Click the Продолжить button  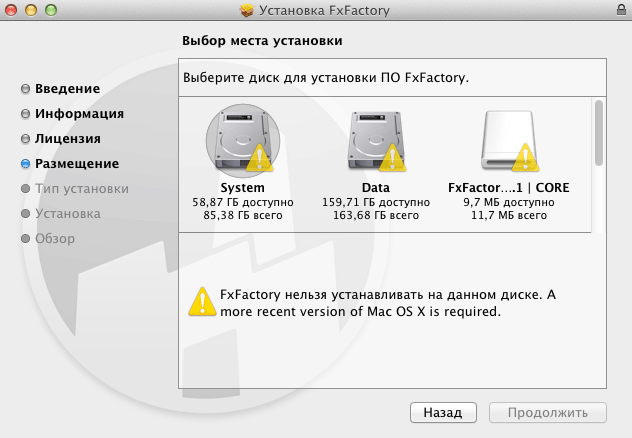click(548, 412)
